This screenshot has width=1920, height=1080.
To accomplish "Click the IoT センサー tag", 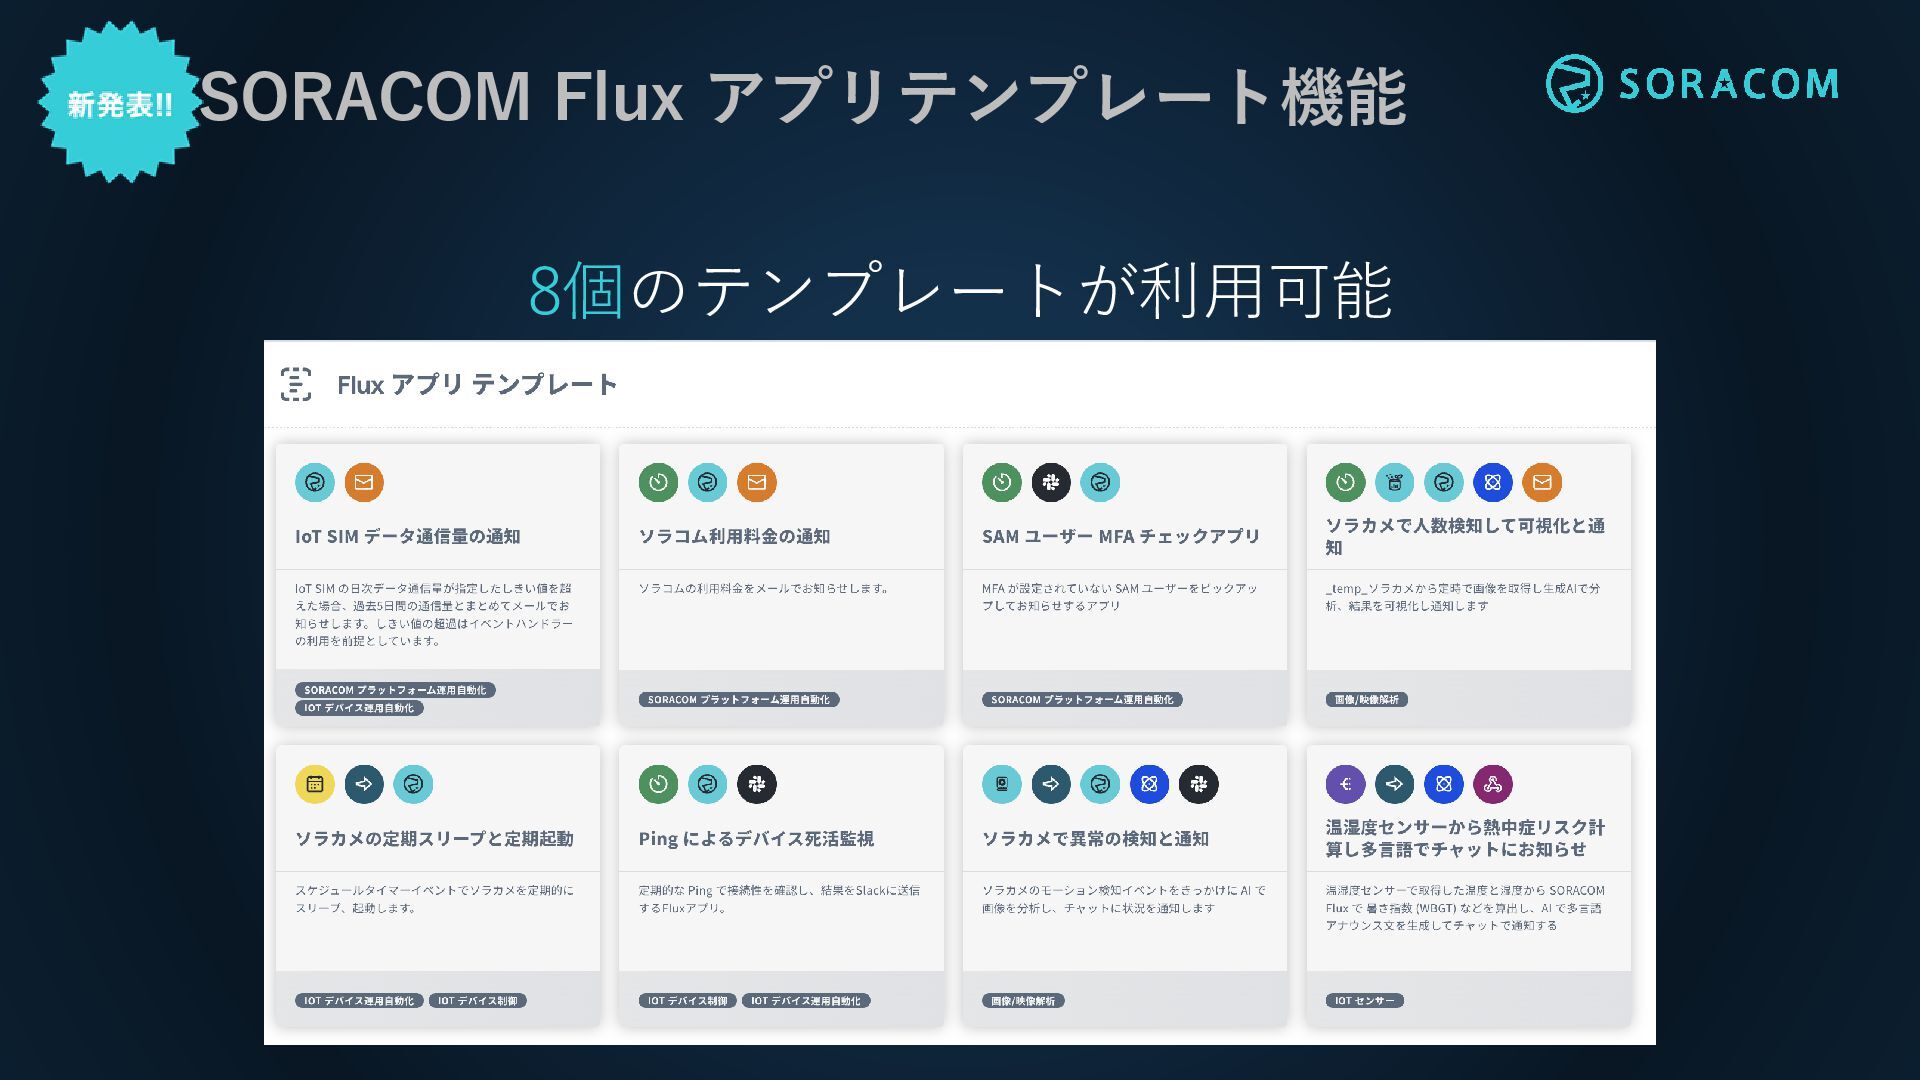I will pyautogui.click(x=1364, y=1000).
